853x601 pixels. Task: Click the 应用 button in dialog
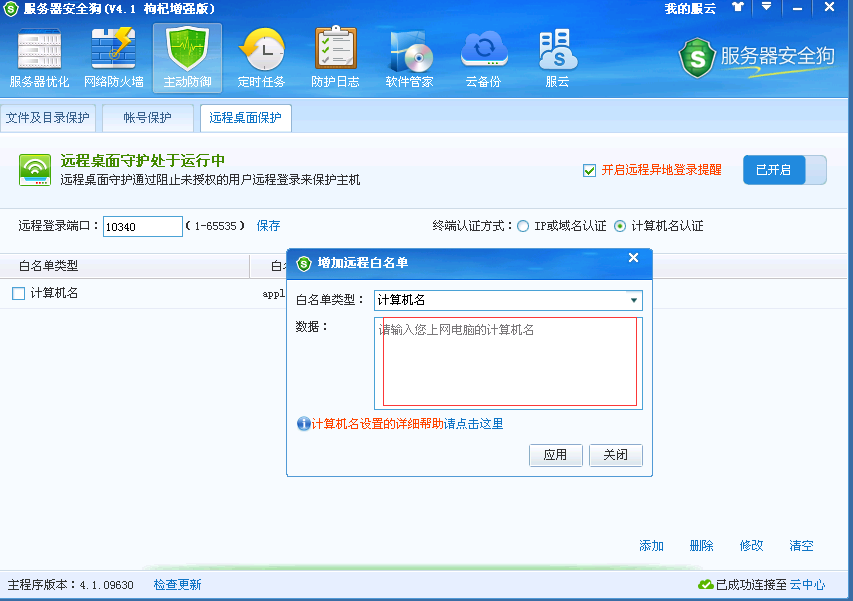tap(555, 455)
